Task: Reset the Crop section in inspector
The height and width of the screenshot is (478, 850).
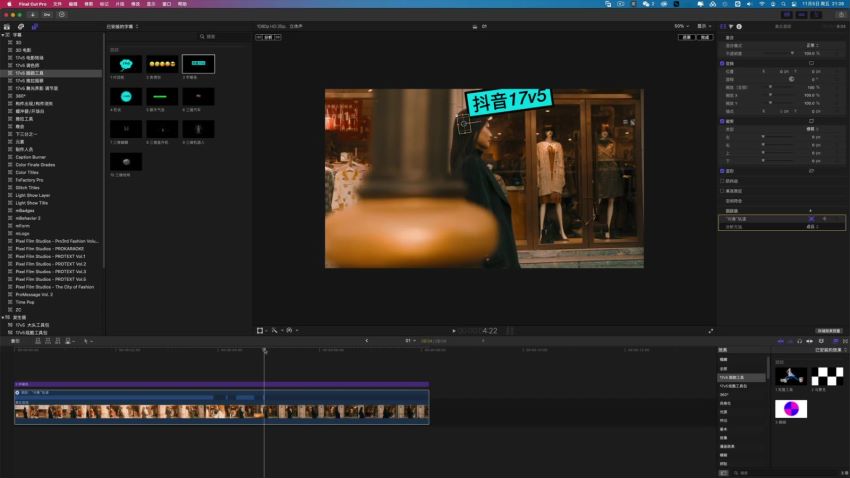Action: tap(812, 121)
